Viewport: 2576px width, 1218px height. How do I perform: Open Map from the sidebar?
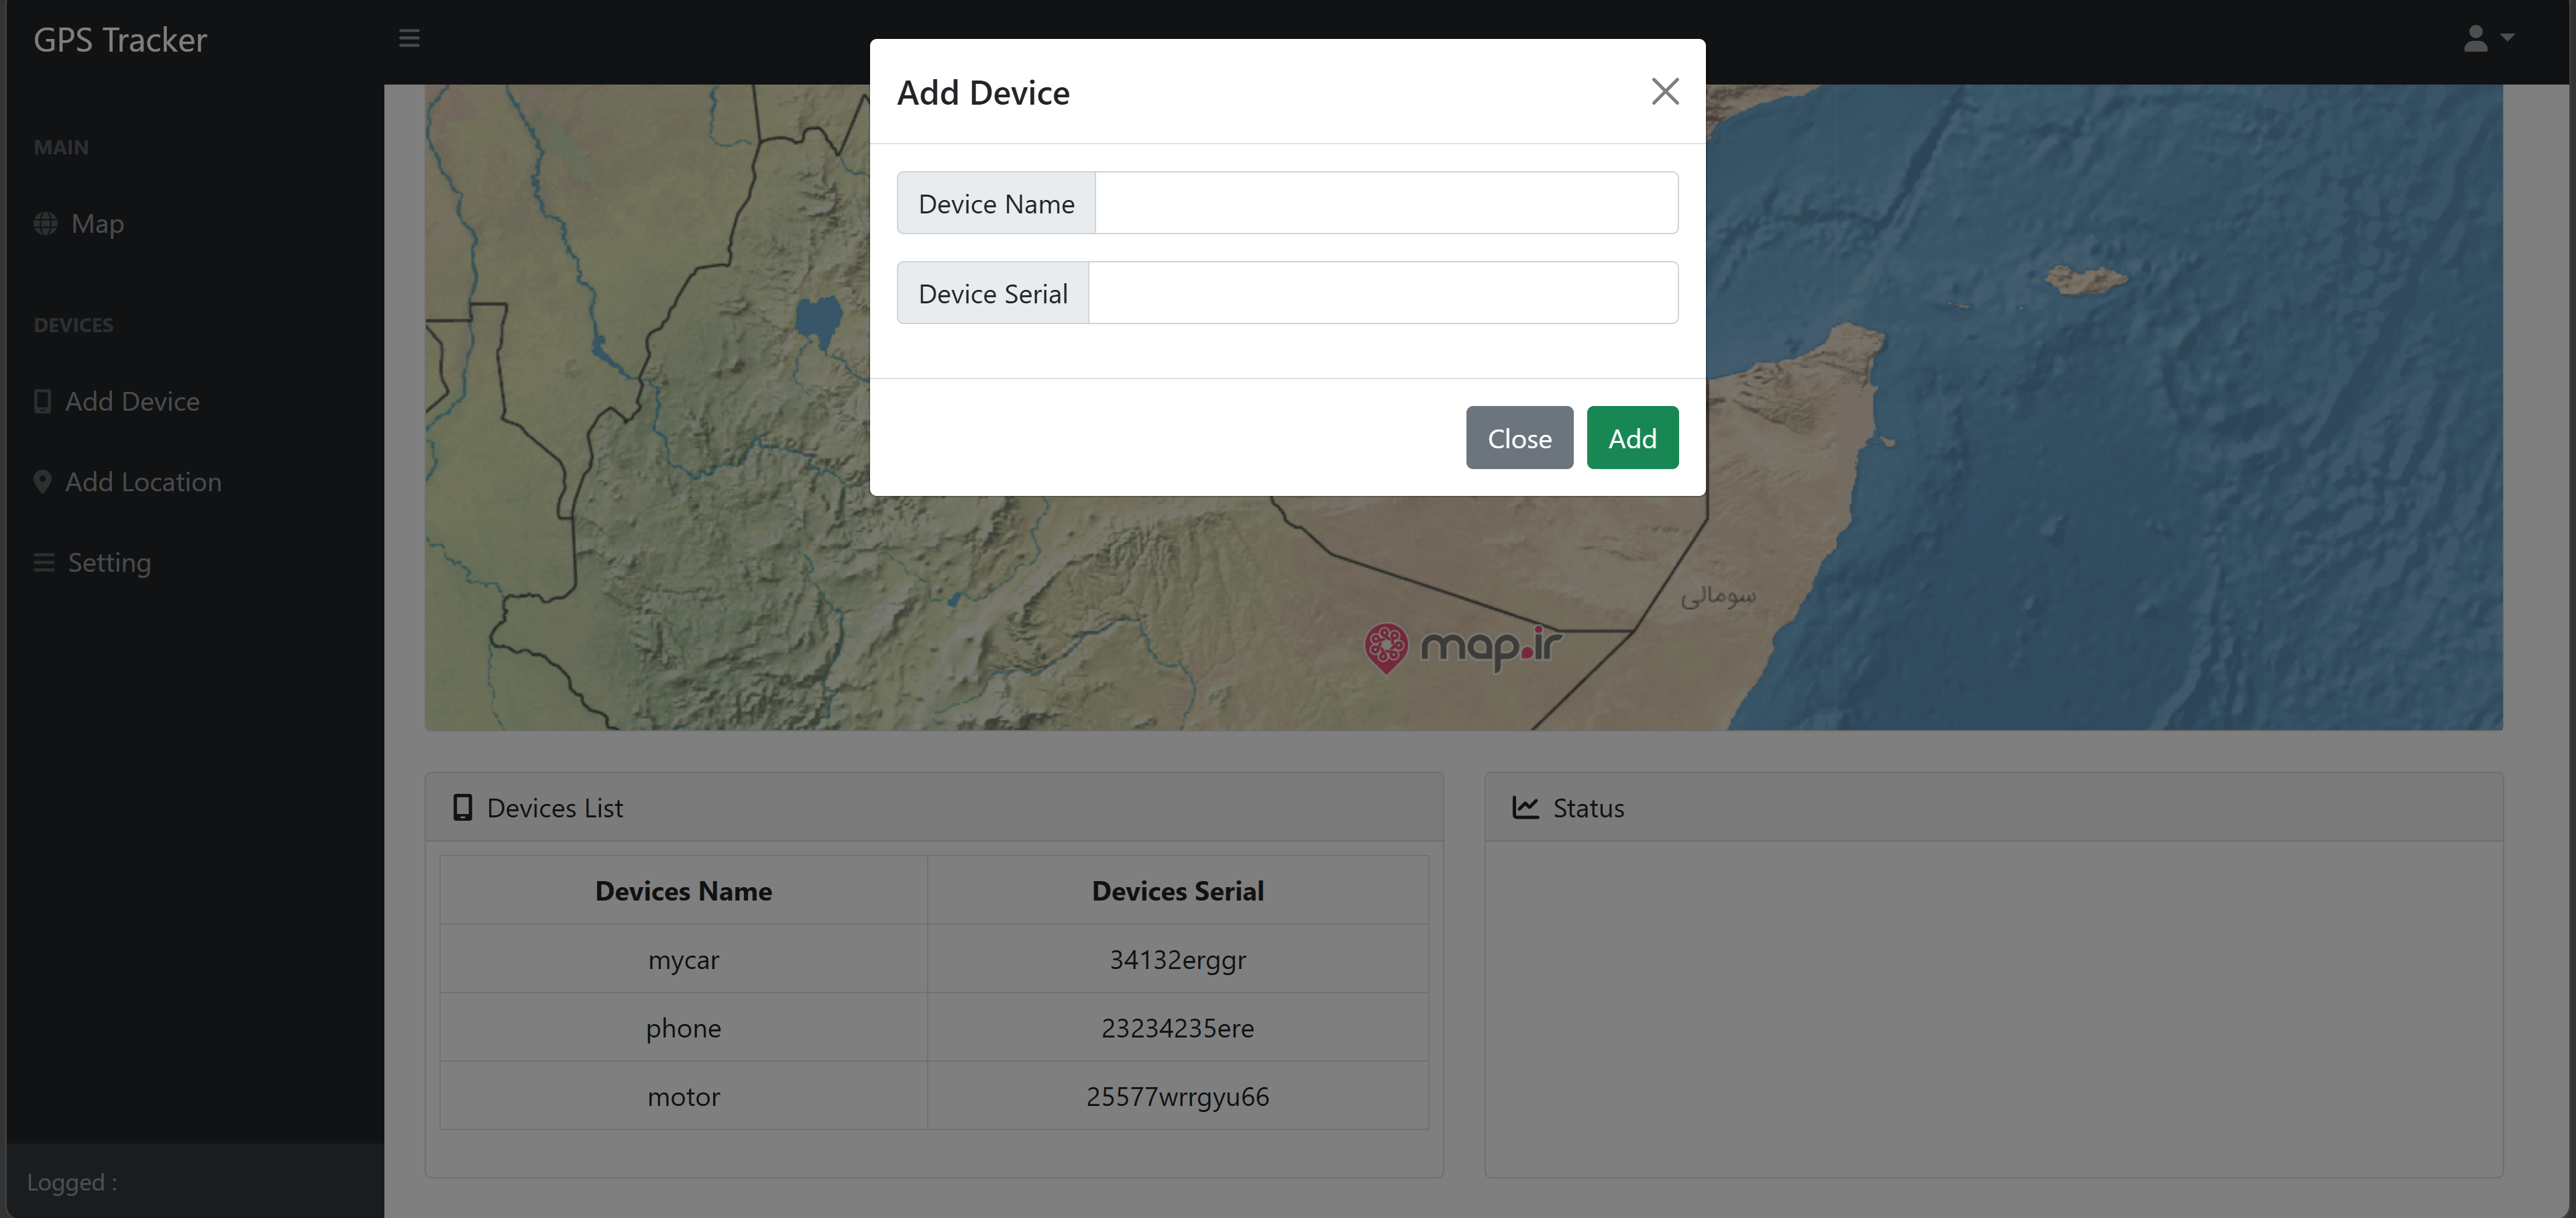pos(79,223)
